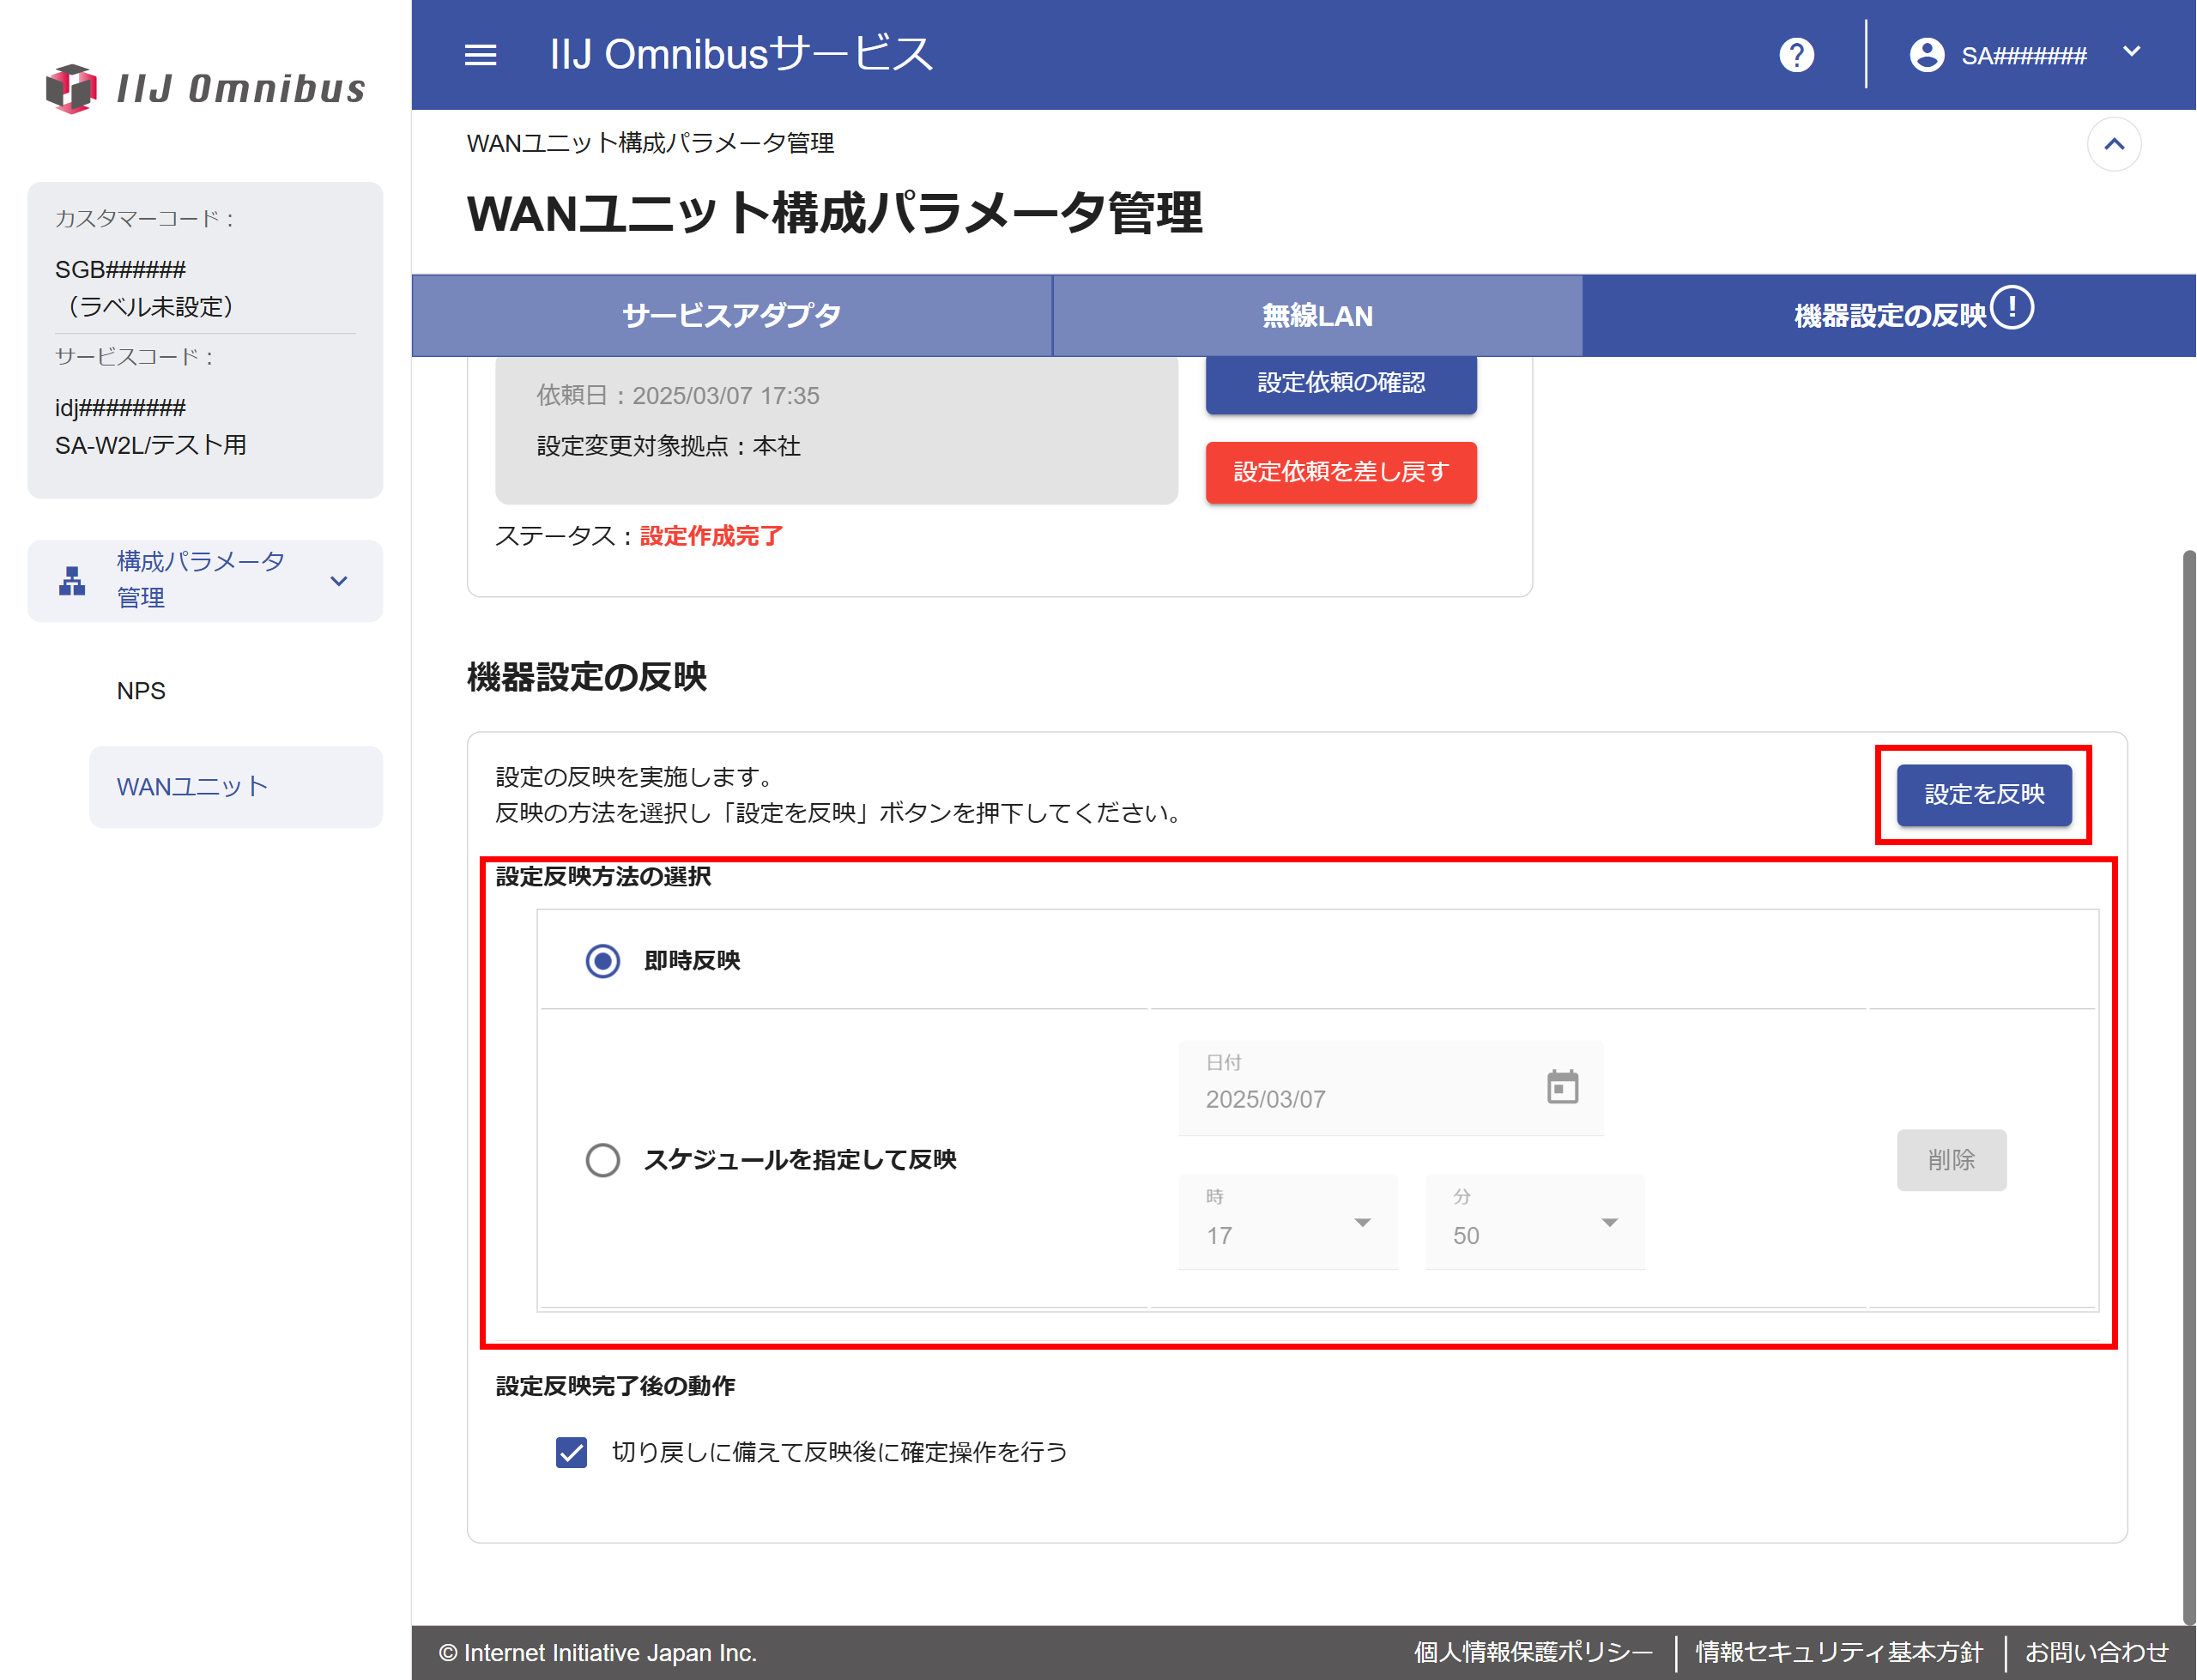Click the vertical page scrollbar

point(2189,1087)
